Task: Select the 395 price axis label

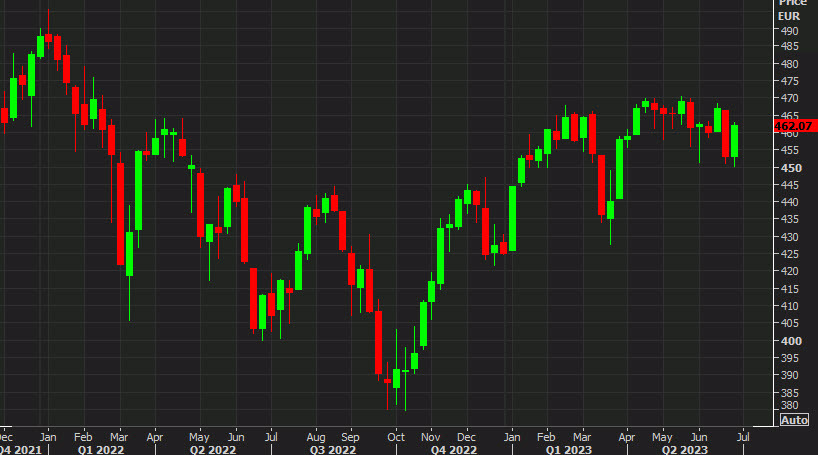Action: 789,358
